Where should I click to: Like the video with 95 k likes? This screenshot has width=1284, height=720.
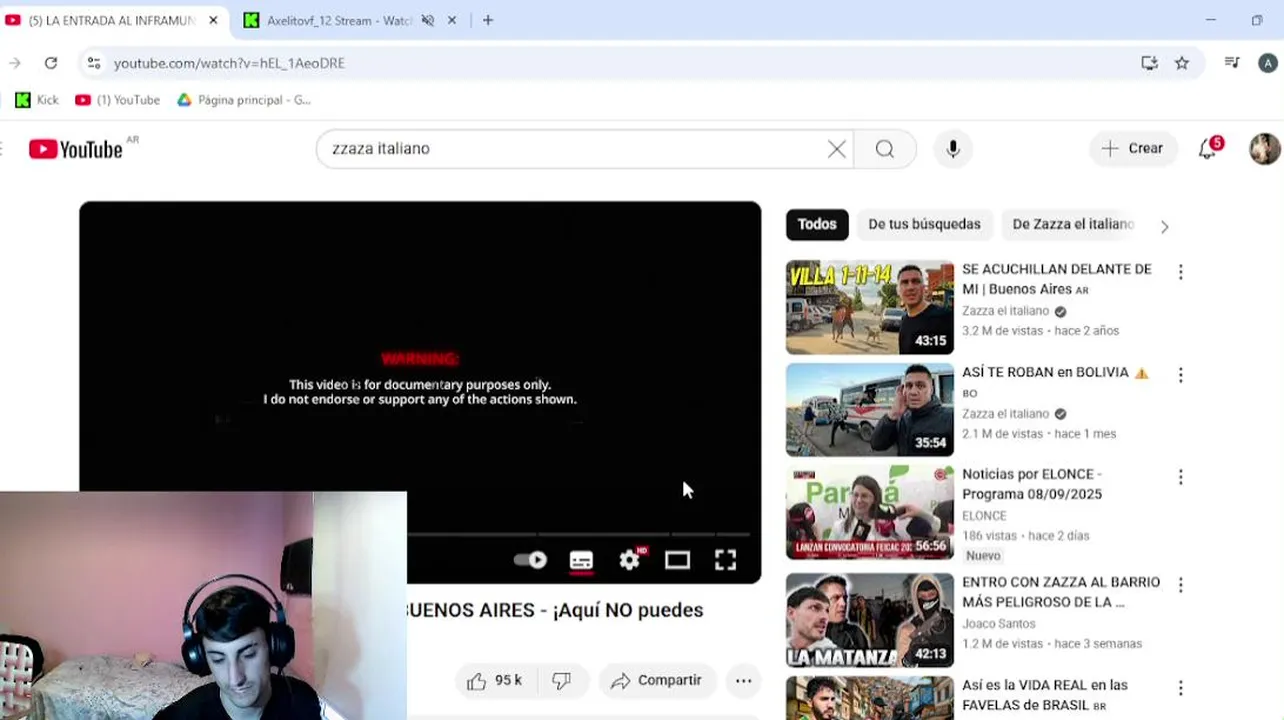coord(494,681)
